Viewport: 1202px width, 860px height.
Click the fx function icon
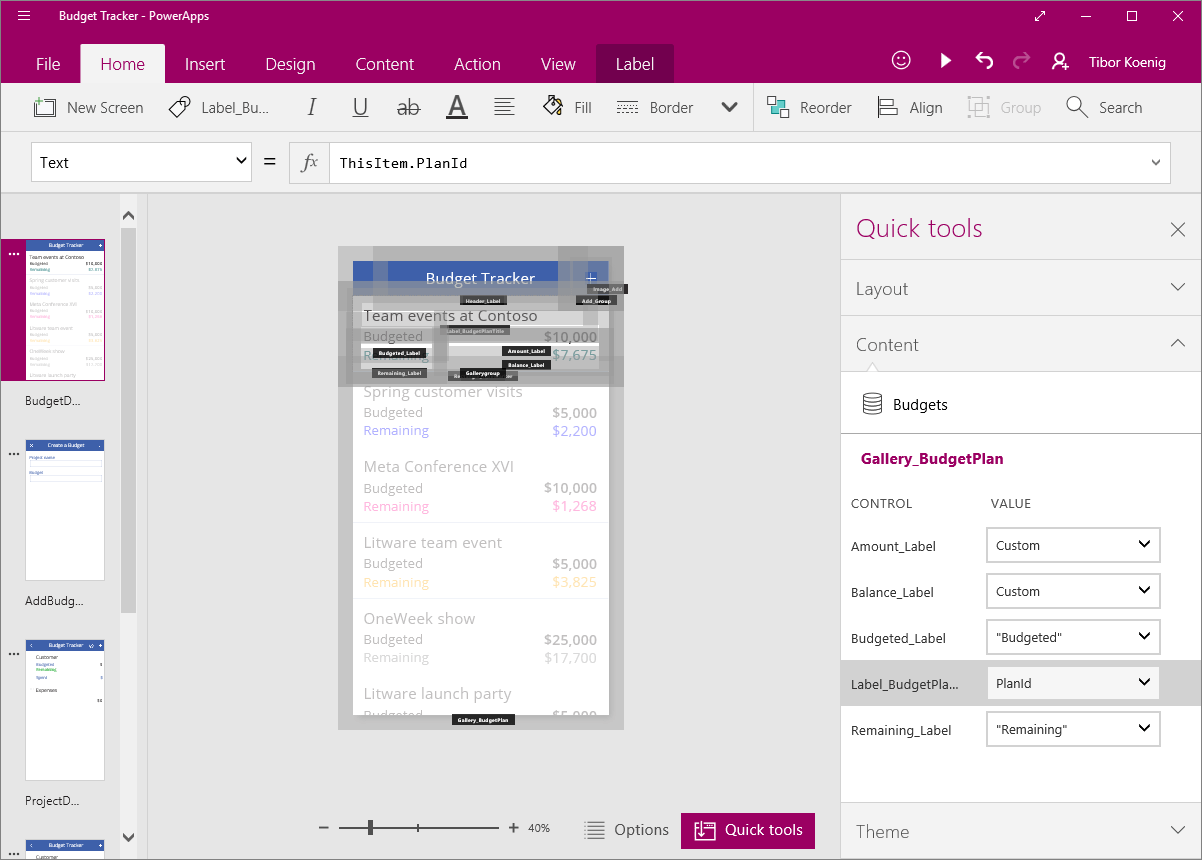[x=310, y=162]
